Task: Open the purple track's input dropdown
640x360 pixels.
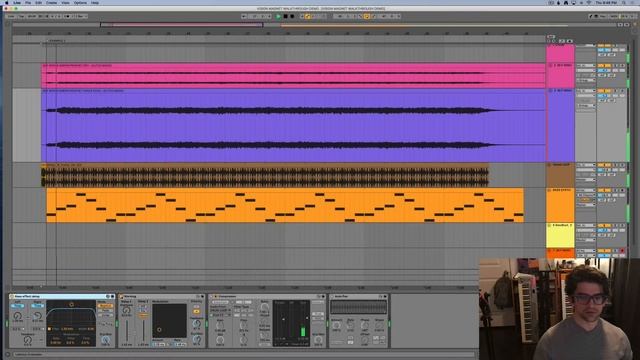Action: pos(585,91)
